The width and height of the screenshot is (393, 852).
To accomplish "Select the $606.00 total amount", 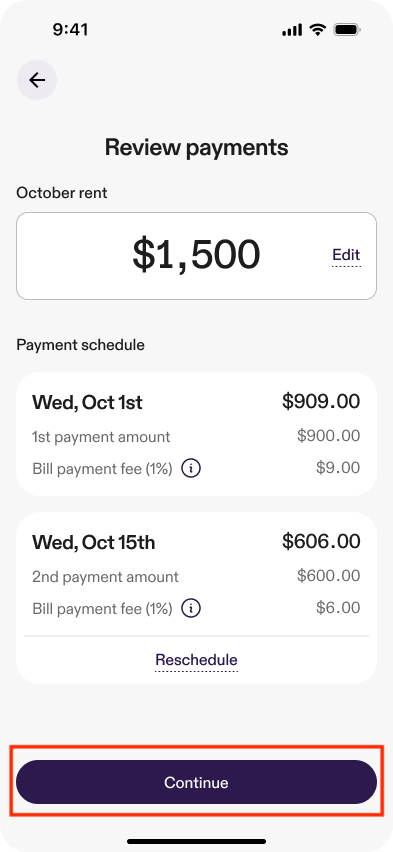I will [x=321, y=541].
